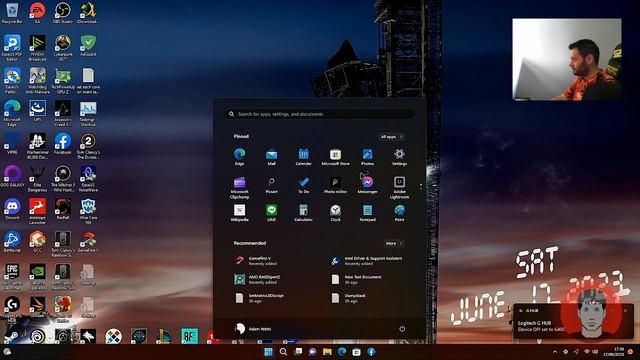Select the Ubisoft Connect desktop shortcut

click(37, 336)
